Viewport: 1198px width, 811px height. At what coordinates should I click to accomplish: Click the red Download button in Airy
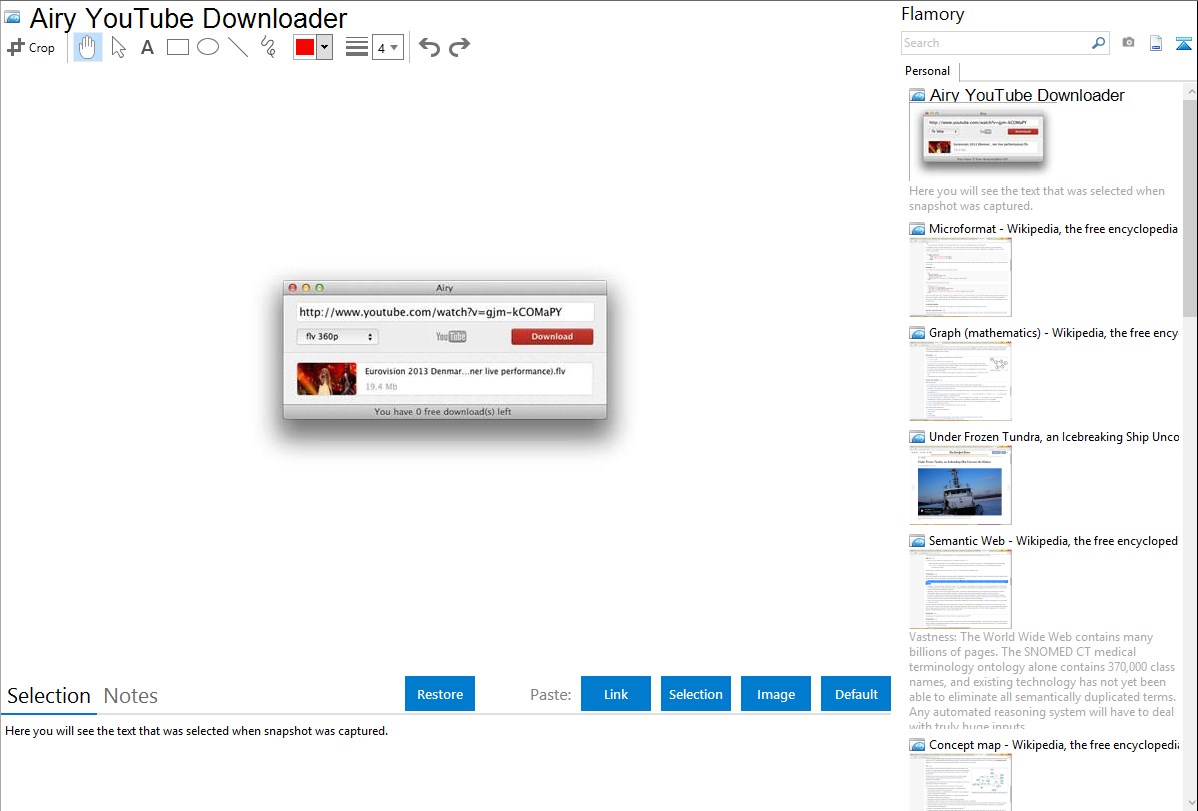tap(552, 336)
